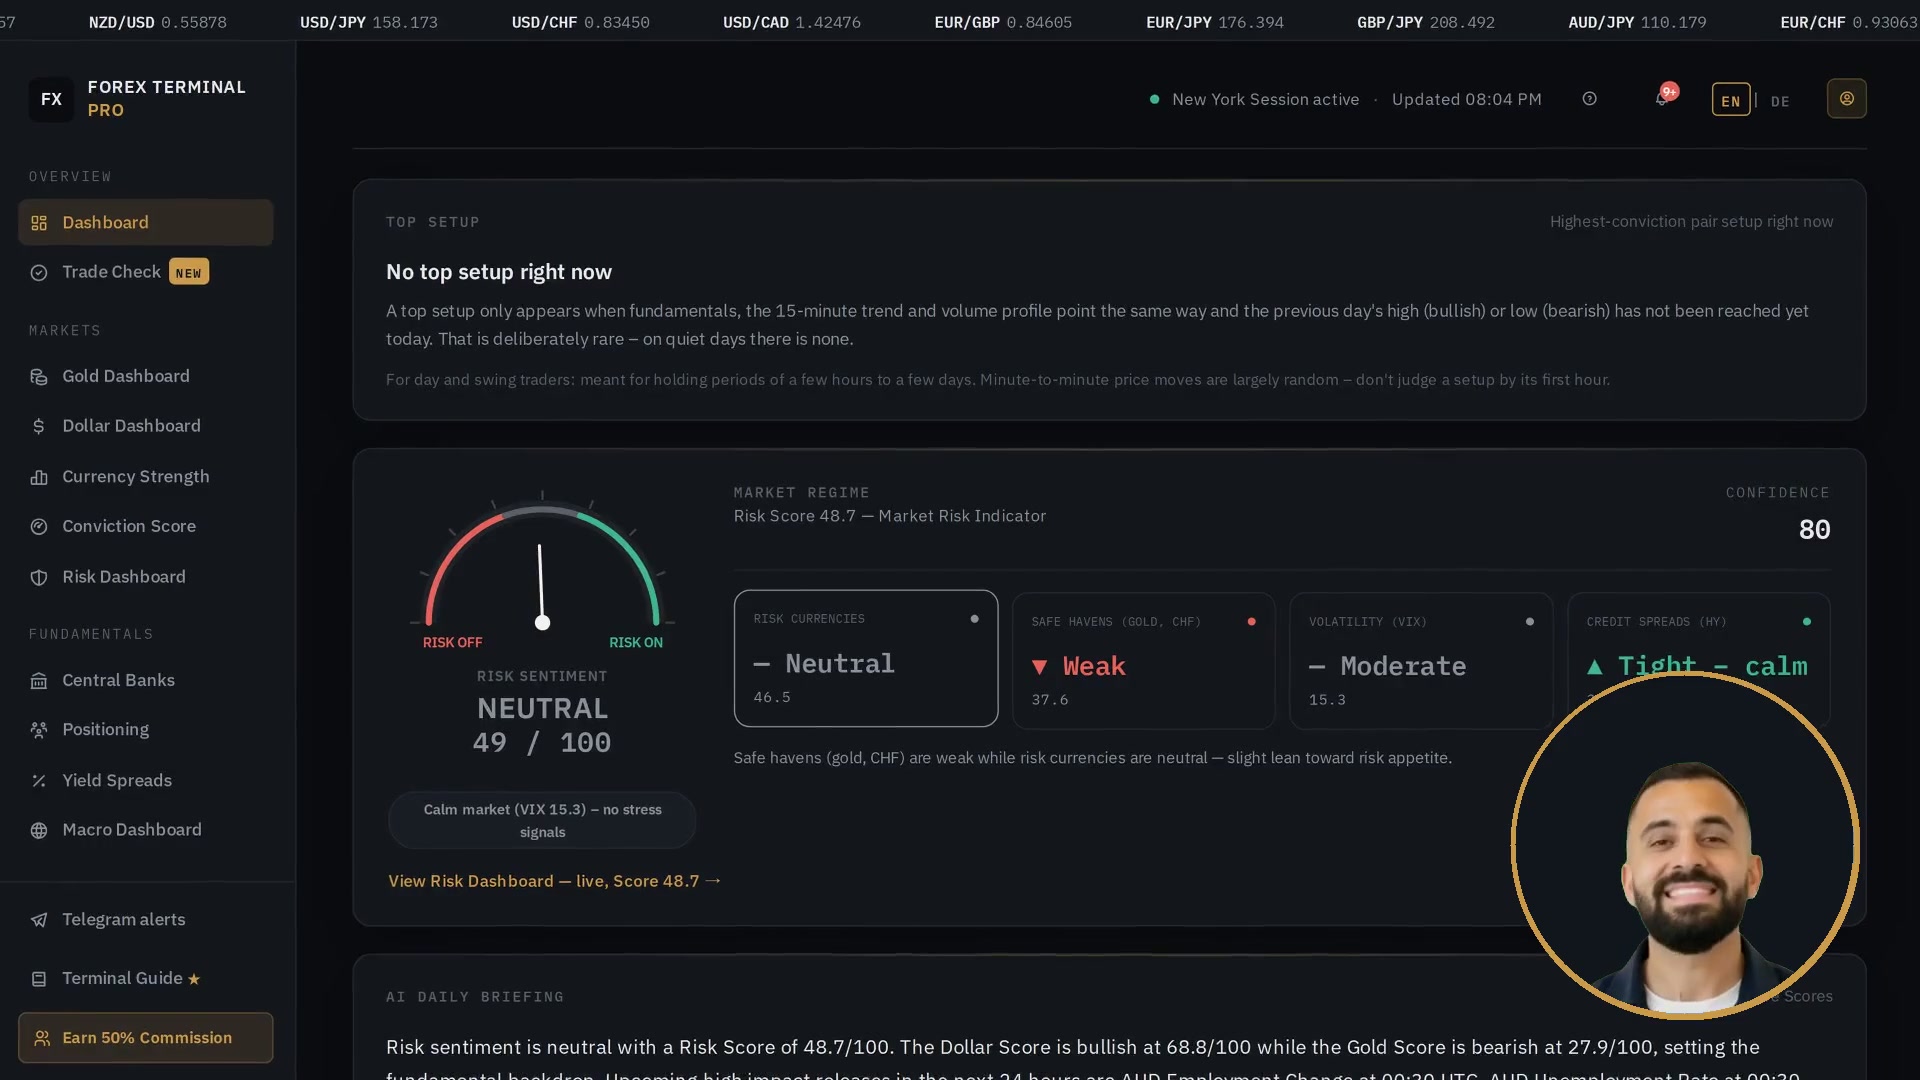Image resolution: width=1920 pixels, height=1080 pixels.
Task: Click the help info icon next to the update time
Action: 1589,99
